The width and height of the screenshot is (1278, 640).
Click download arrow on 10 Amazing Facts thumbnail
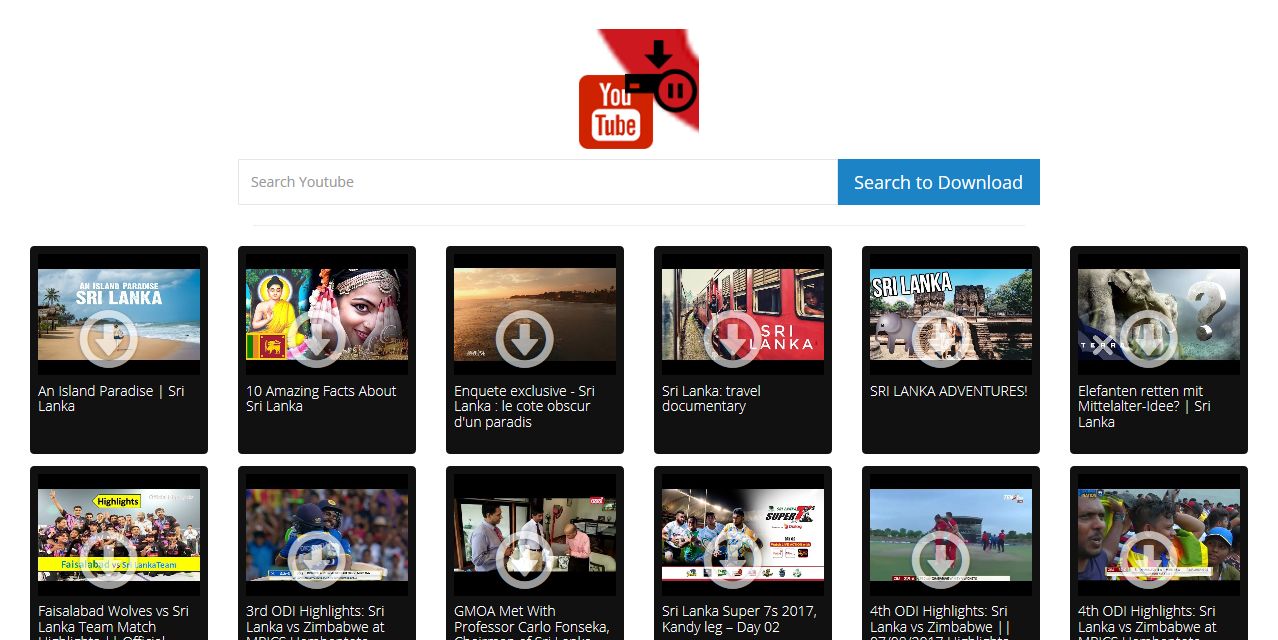pos(316,339)
